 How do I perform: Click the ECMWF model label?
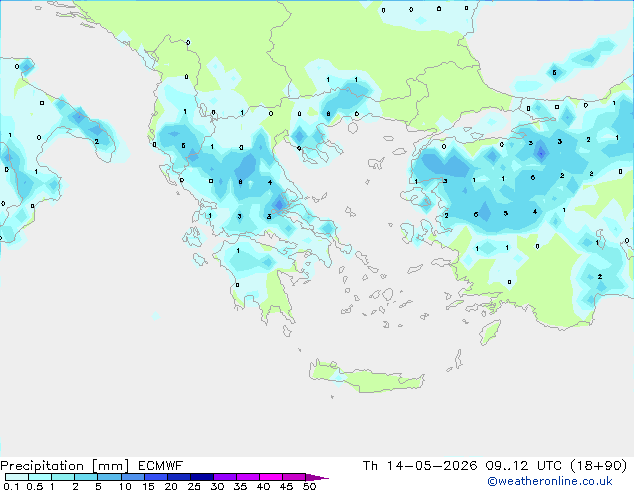[161, 466]
